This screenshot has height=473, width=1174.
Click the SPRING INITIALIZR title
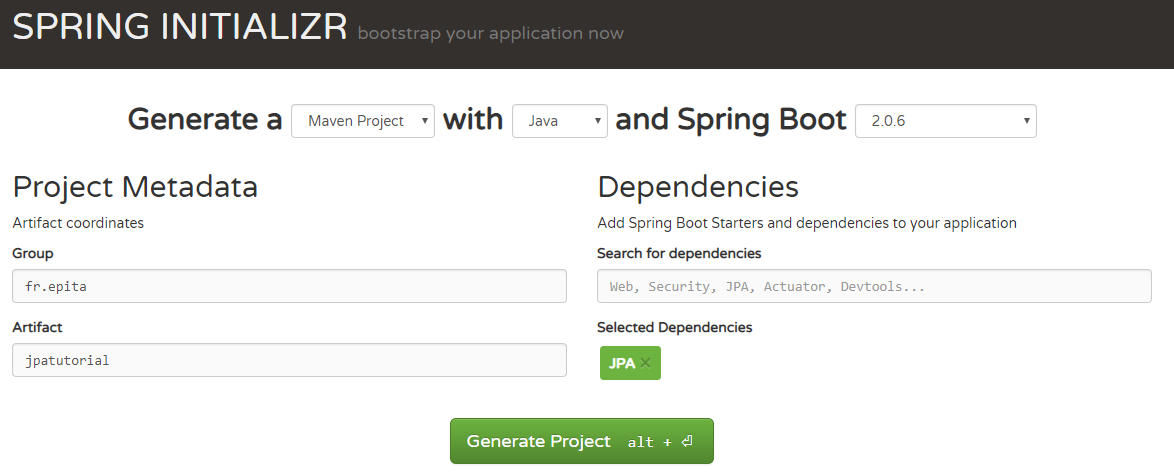[180, 27]
